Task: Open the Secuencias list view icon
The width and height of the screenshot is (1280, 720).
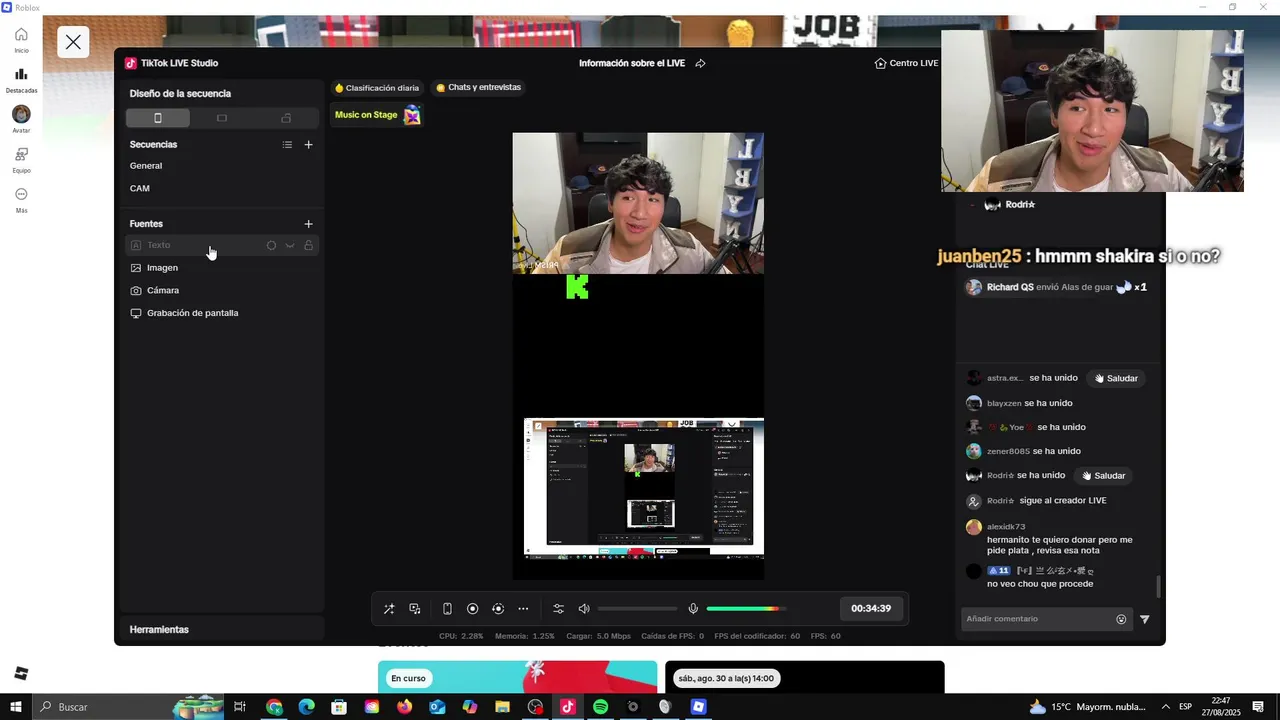Action: point(287,145)
